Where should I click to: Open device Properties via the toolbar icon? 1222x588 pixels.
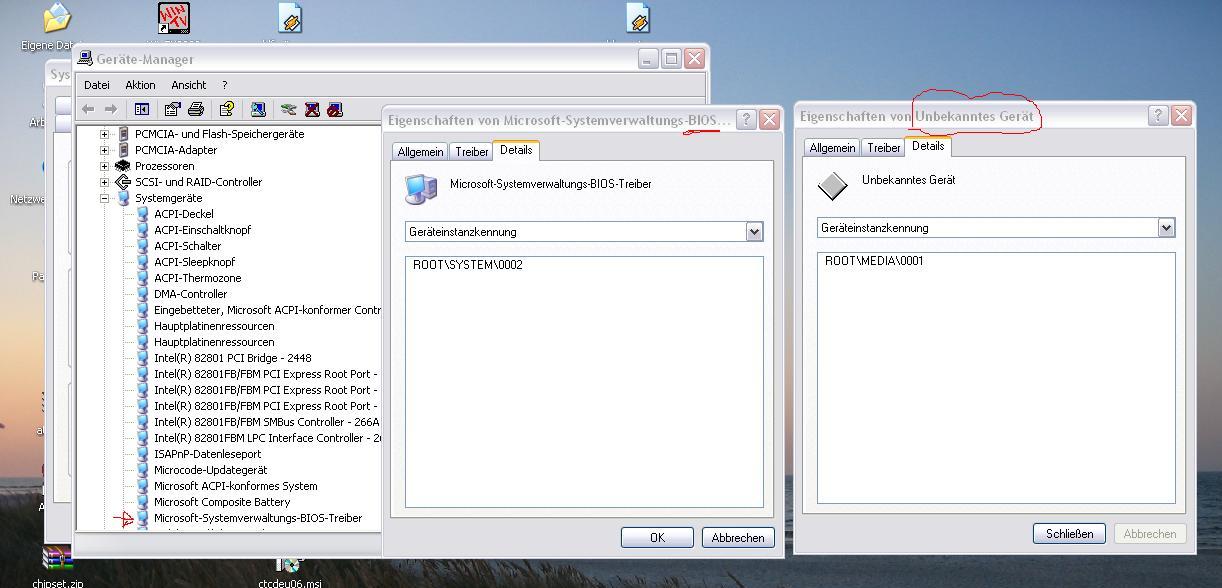[x=172, y=109]
